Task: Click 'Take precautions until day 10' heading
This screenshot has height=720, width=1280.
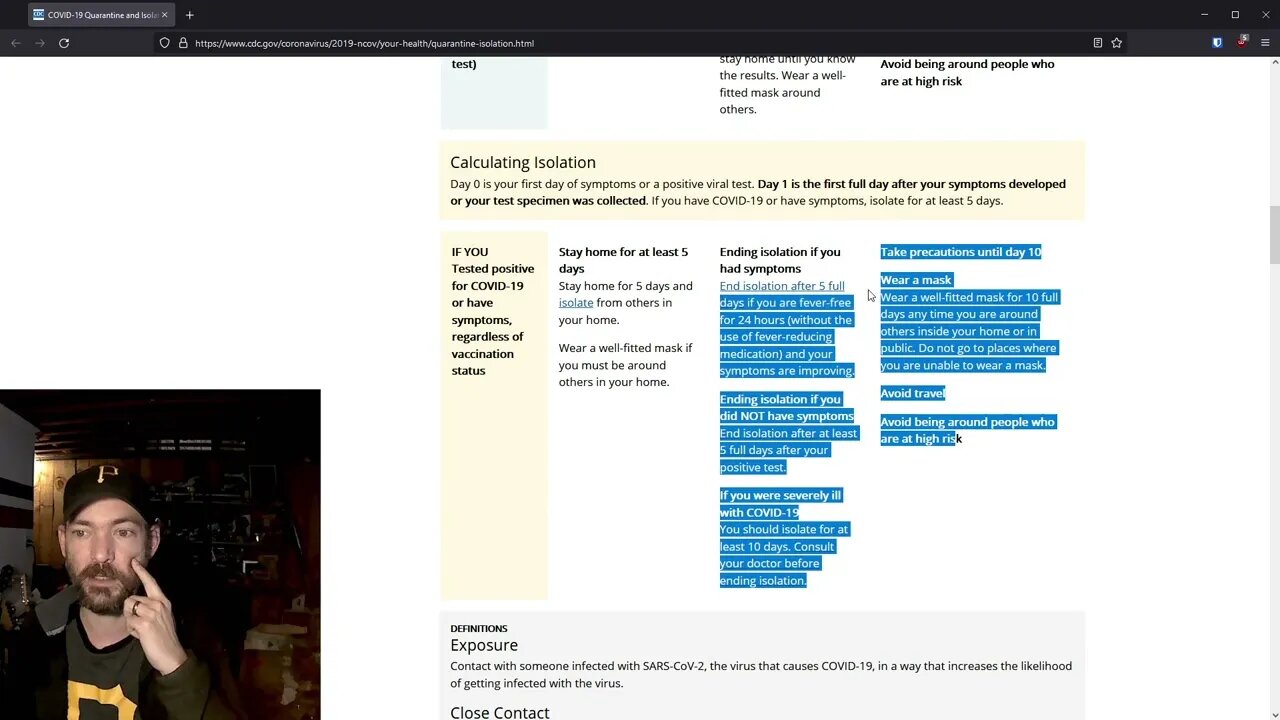Action: tap(960, 252)
